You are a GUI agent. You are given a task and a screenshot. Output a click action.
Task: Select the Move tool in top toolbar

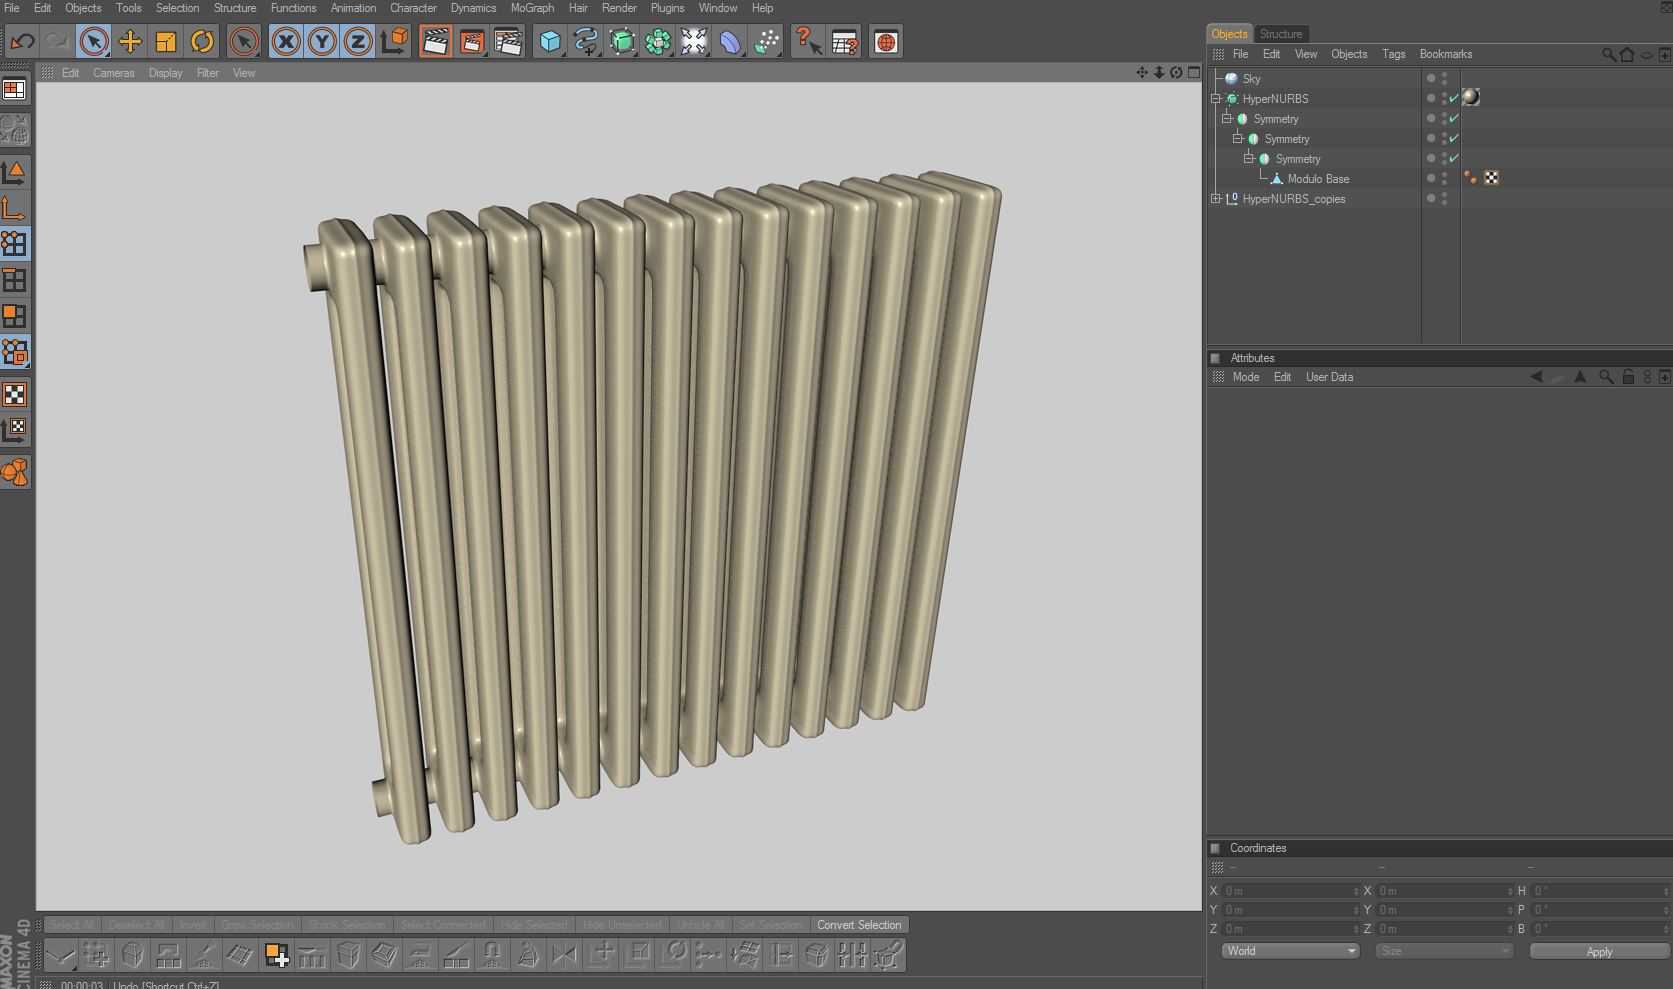[x=130, y=42]
